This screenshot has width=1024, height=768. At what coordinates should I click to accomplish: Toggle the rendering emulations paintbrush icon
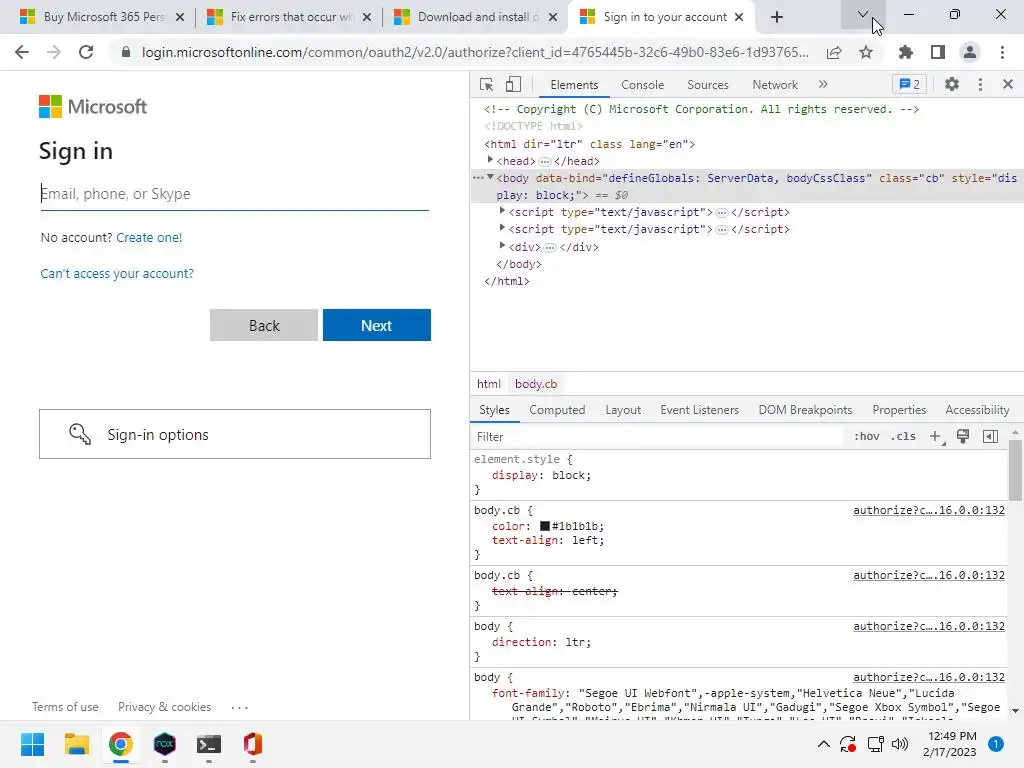point(963,436)
